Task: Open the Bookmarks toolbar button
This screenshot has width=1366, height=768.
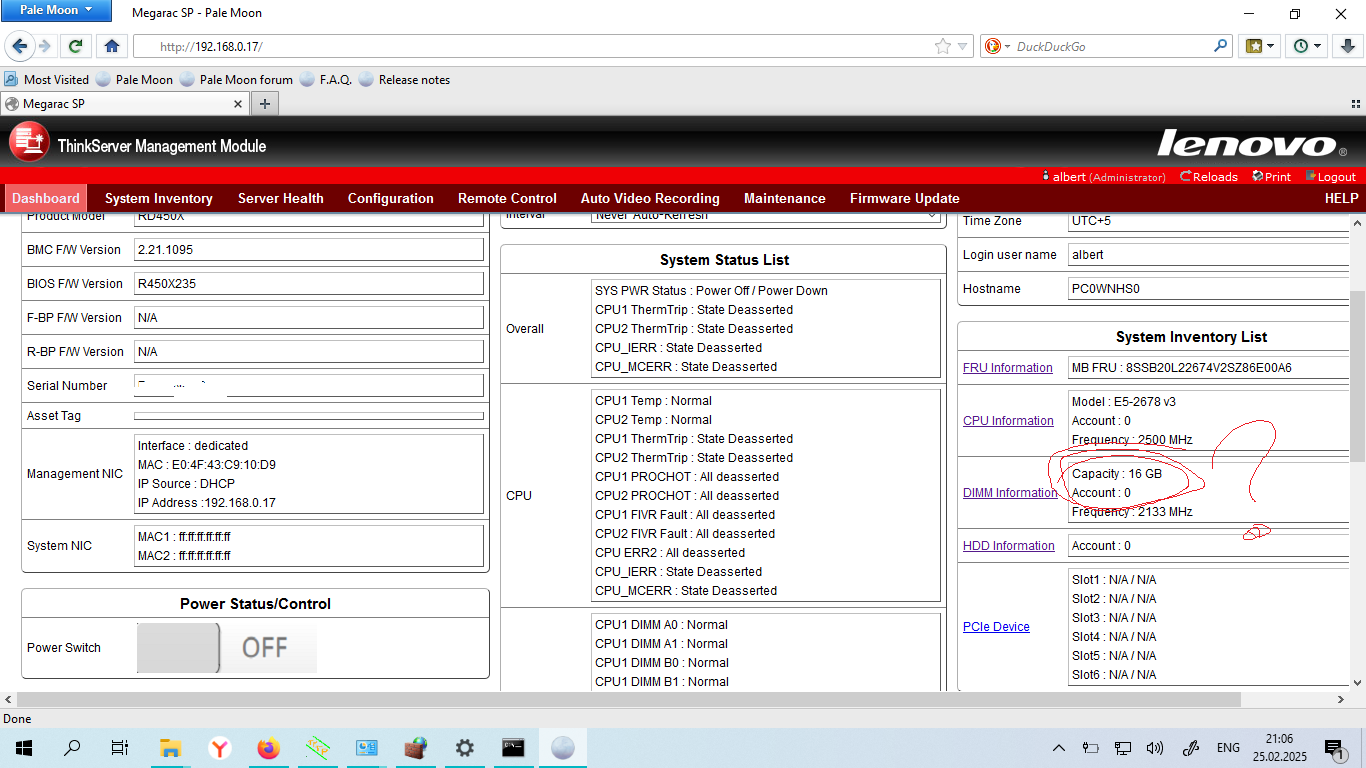Action: (1259, 46)
